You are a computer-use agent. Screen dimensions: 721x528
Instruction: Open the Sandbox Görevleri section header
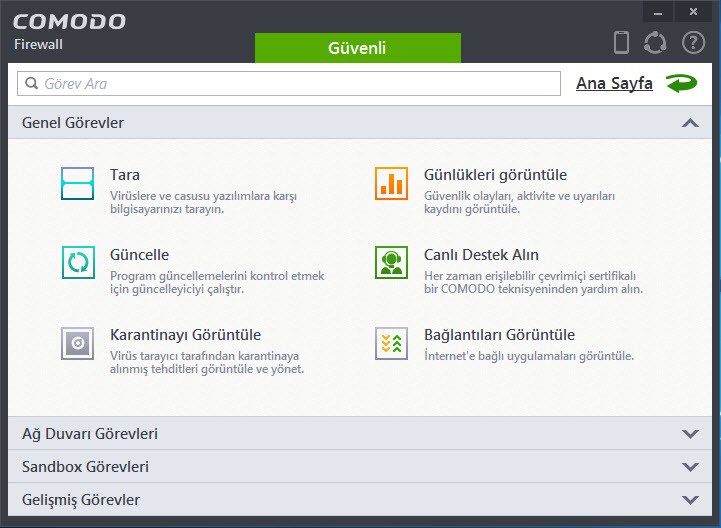coord(360,467)
